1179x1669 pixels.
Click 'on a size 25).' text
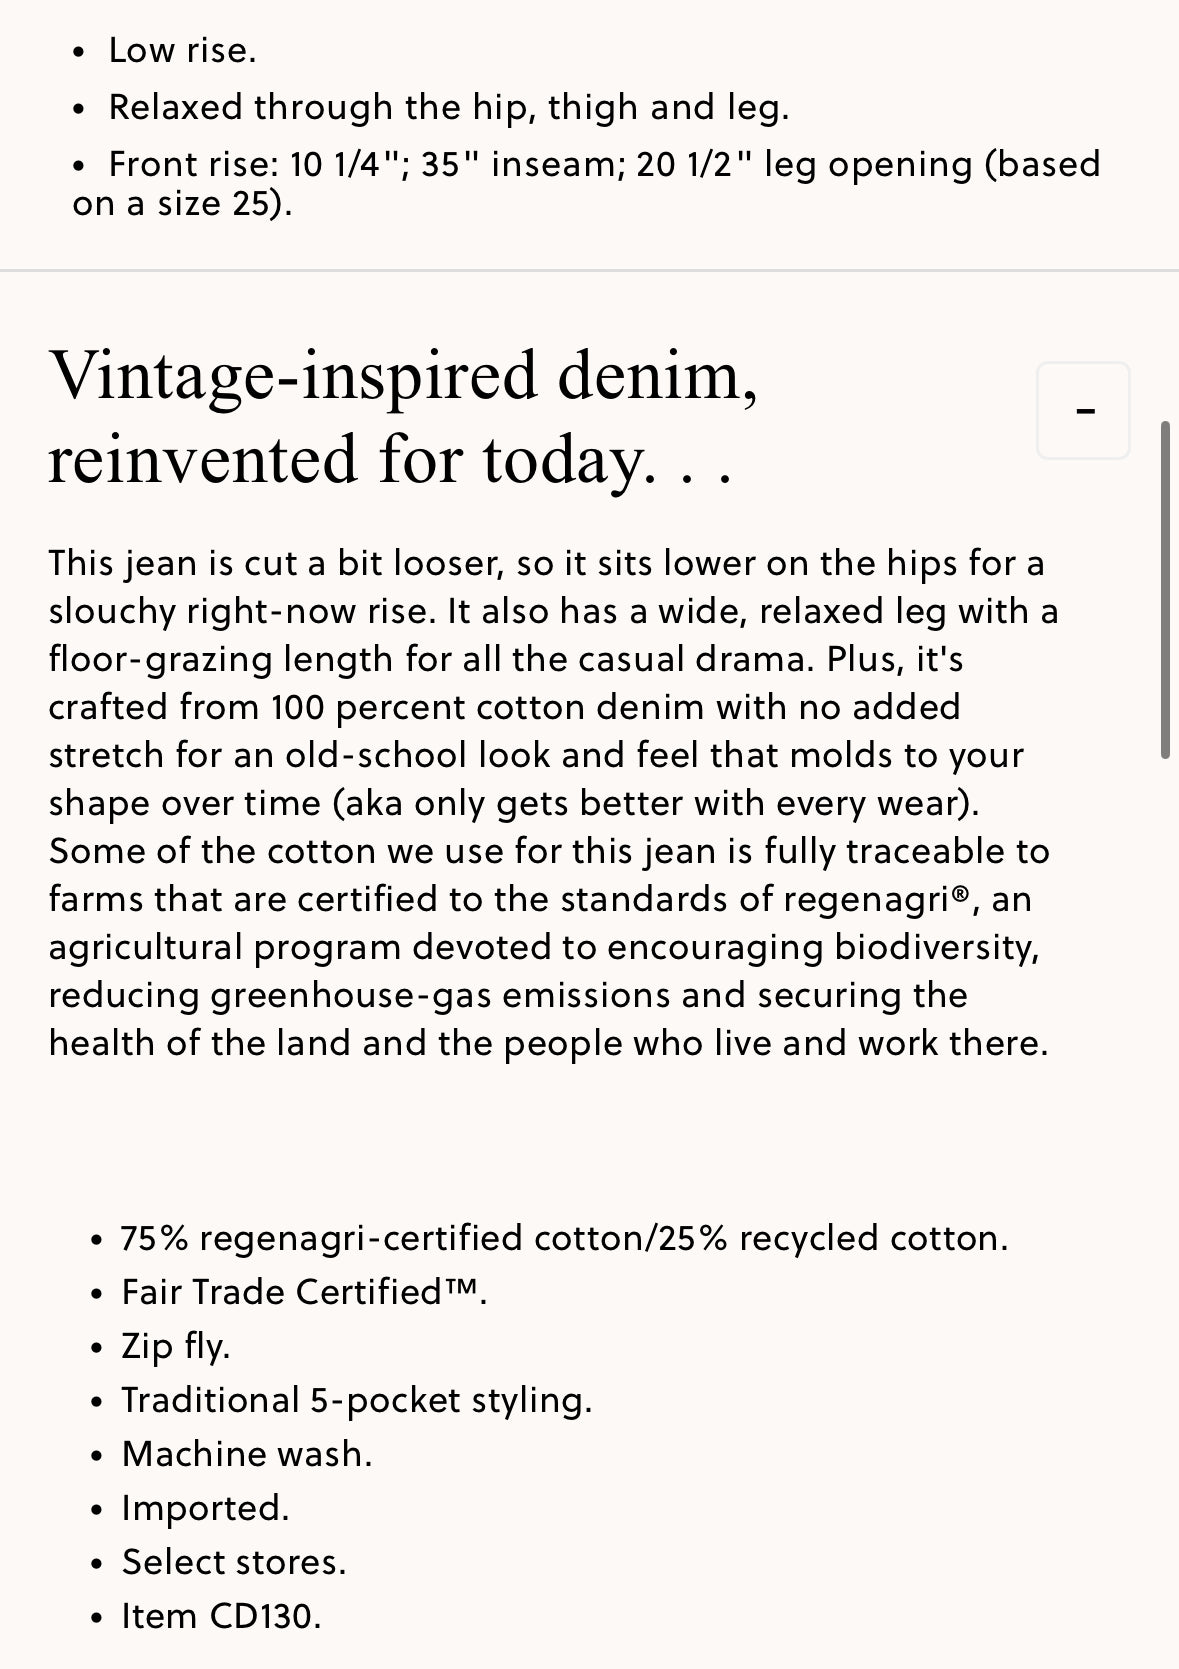pos(183,203)
